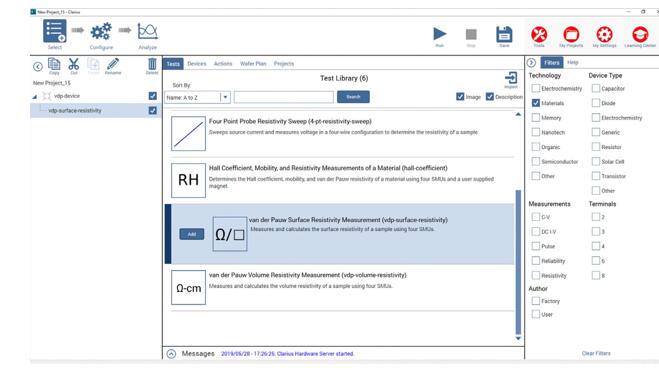Select the van der Pauw Volume Resistivity title
The height and width of the screenshot is (371, 659).
[308, 275]
